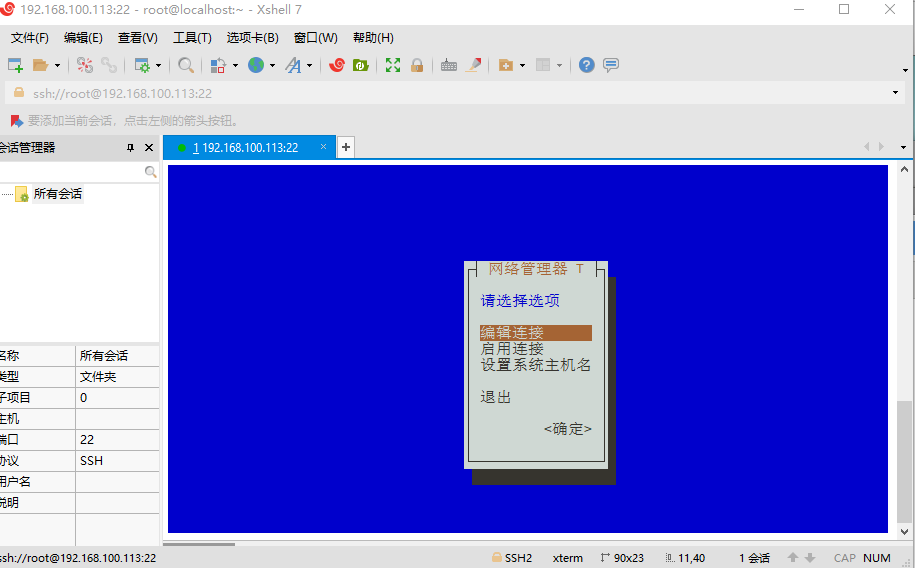Image resolution: width=915 pixels, height=568 pixels.
Task: Close the session manager panel
Action: (149, 148)
